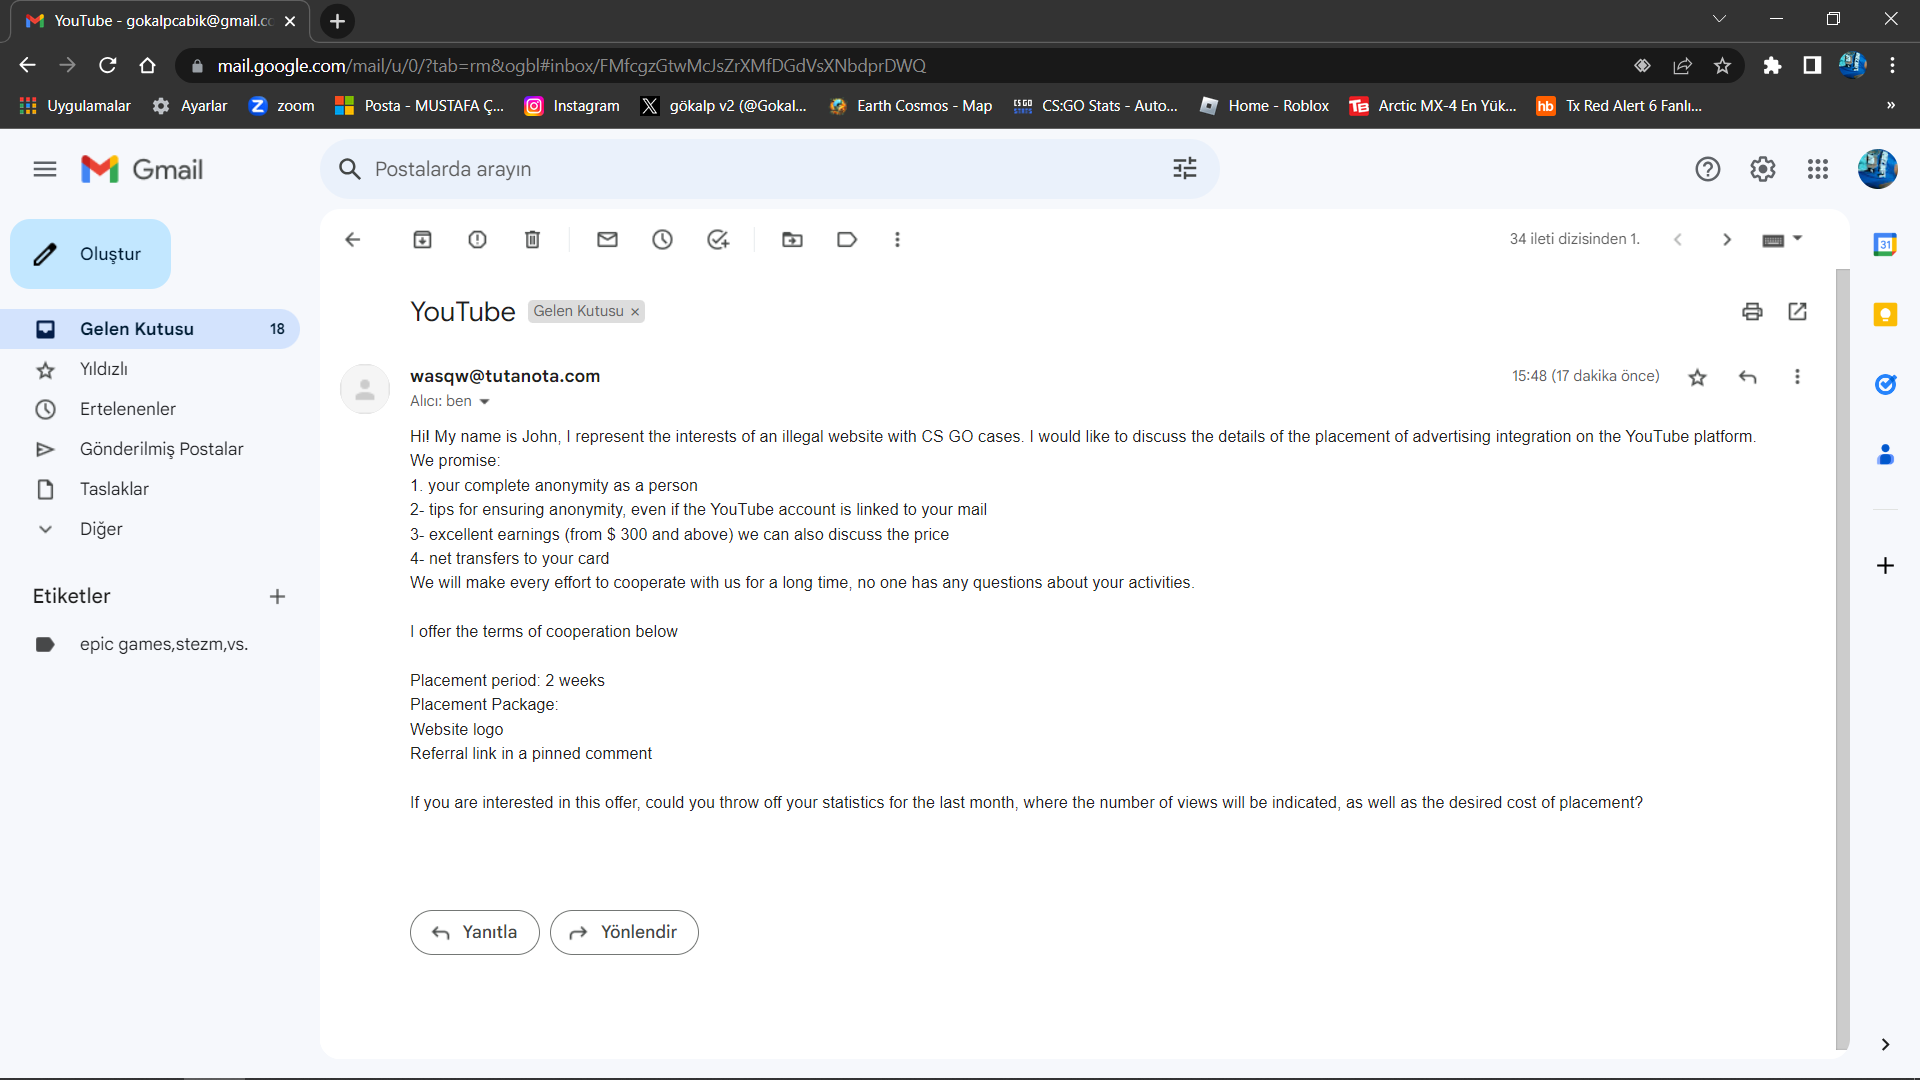The height and width of the screenshot is (1080, 1920).
Task: Toggle the main menu hamburger
Action: [44, 169]
